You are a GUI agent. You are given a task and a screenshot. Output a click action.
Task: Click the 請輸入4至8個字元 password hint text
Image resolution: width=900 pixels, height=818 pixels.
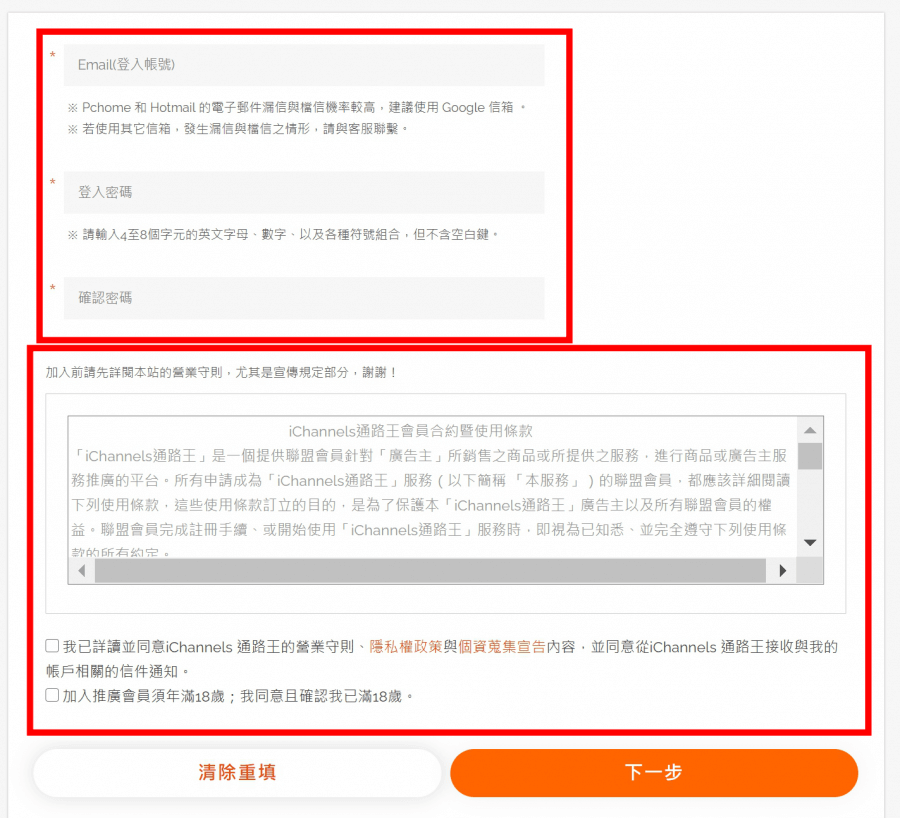coord(283,234)
